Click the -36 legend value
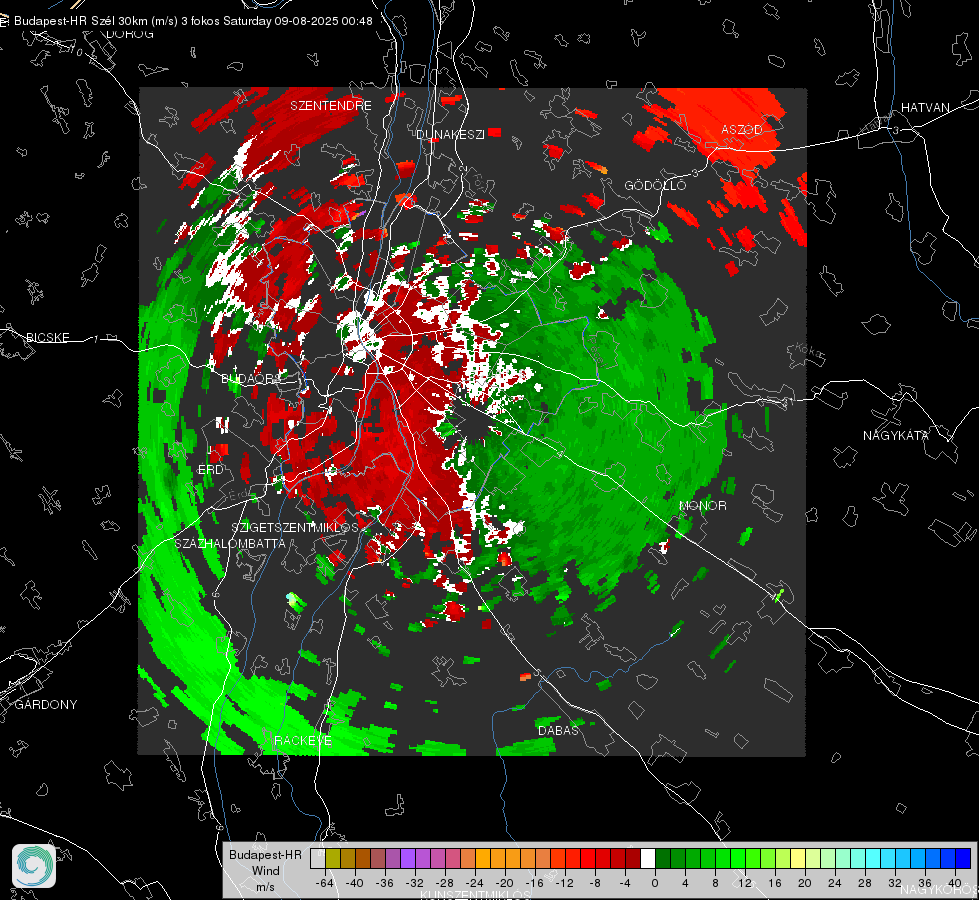This screenshot has width=979, height=900. coord(385,883)
